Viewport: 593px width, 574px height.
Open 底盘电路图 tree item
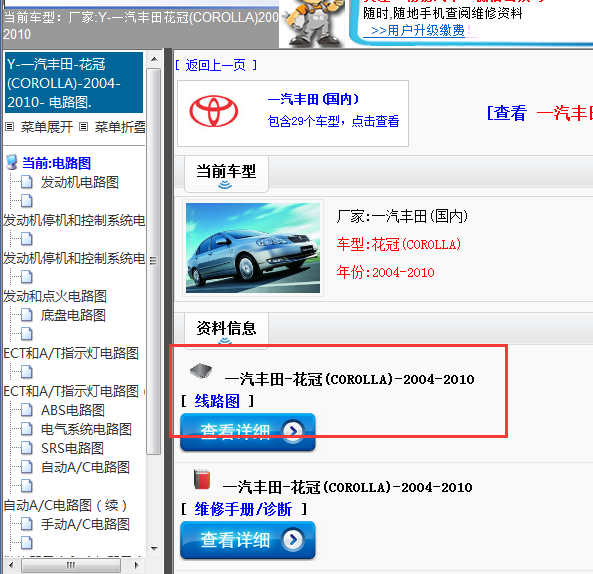[x=73, y=315]
